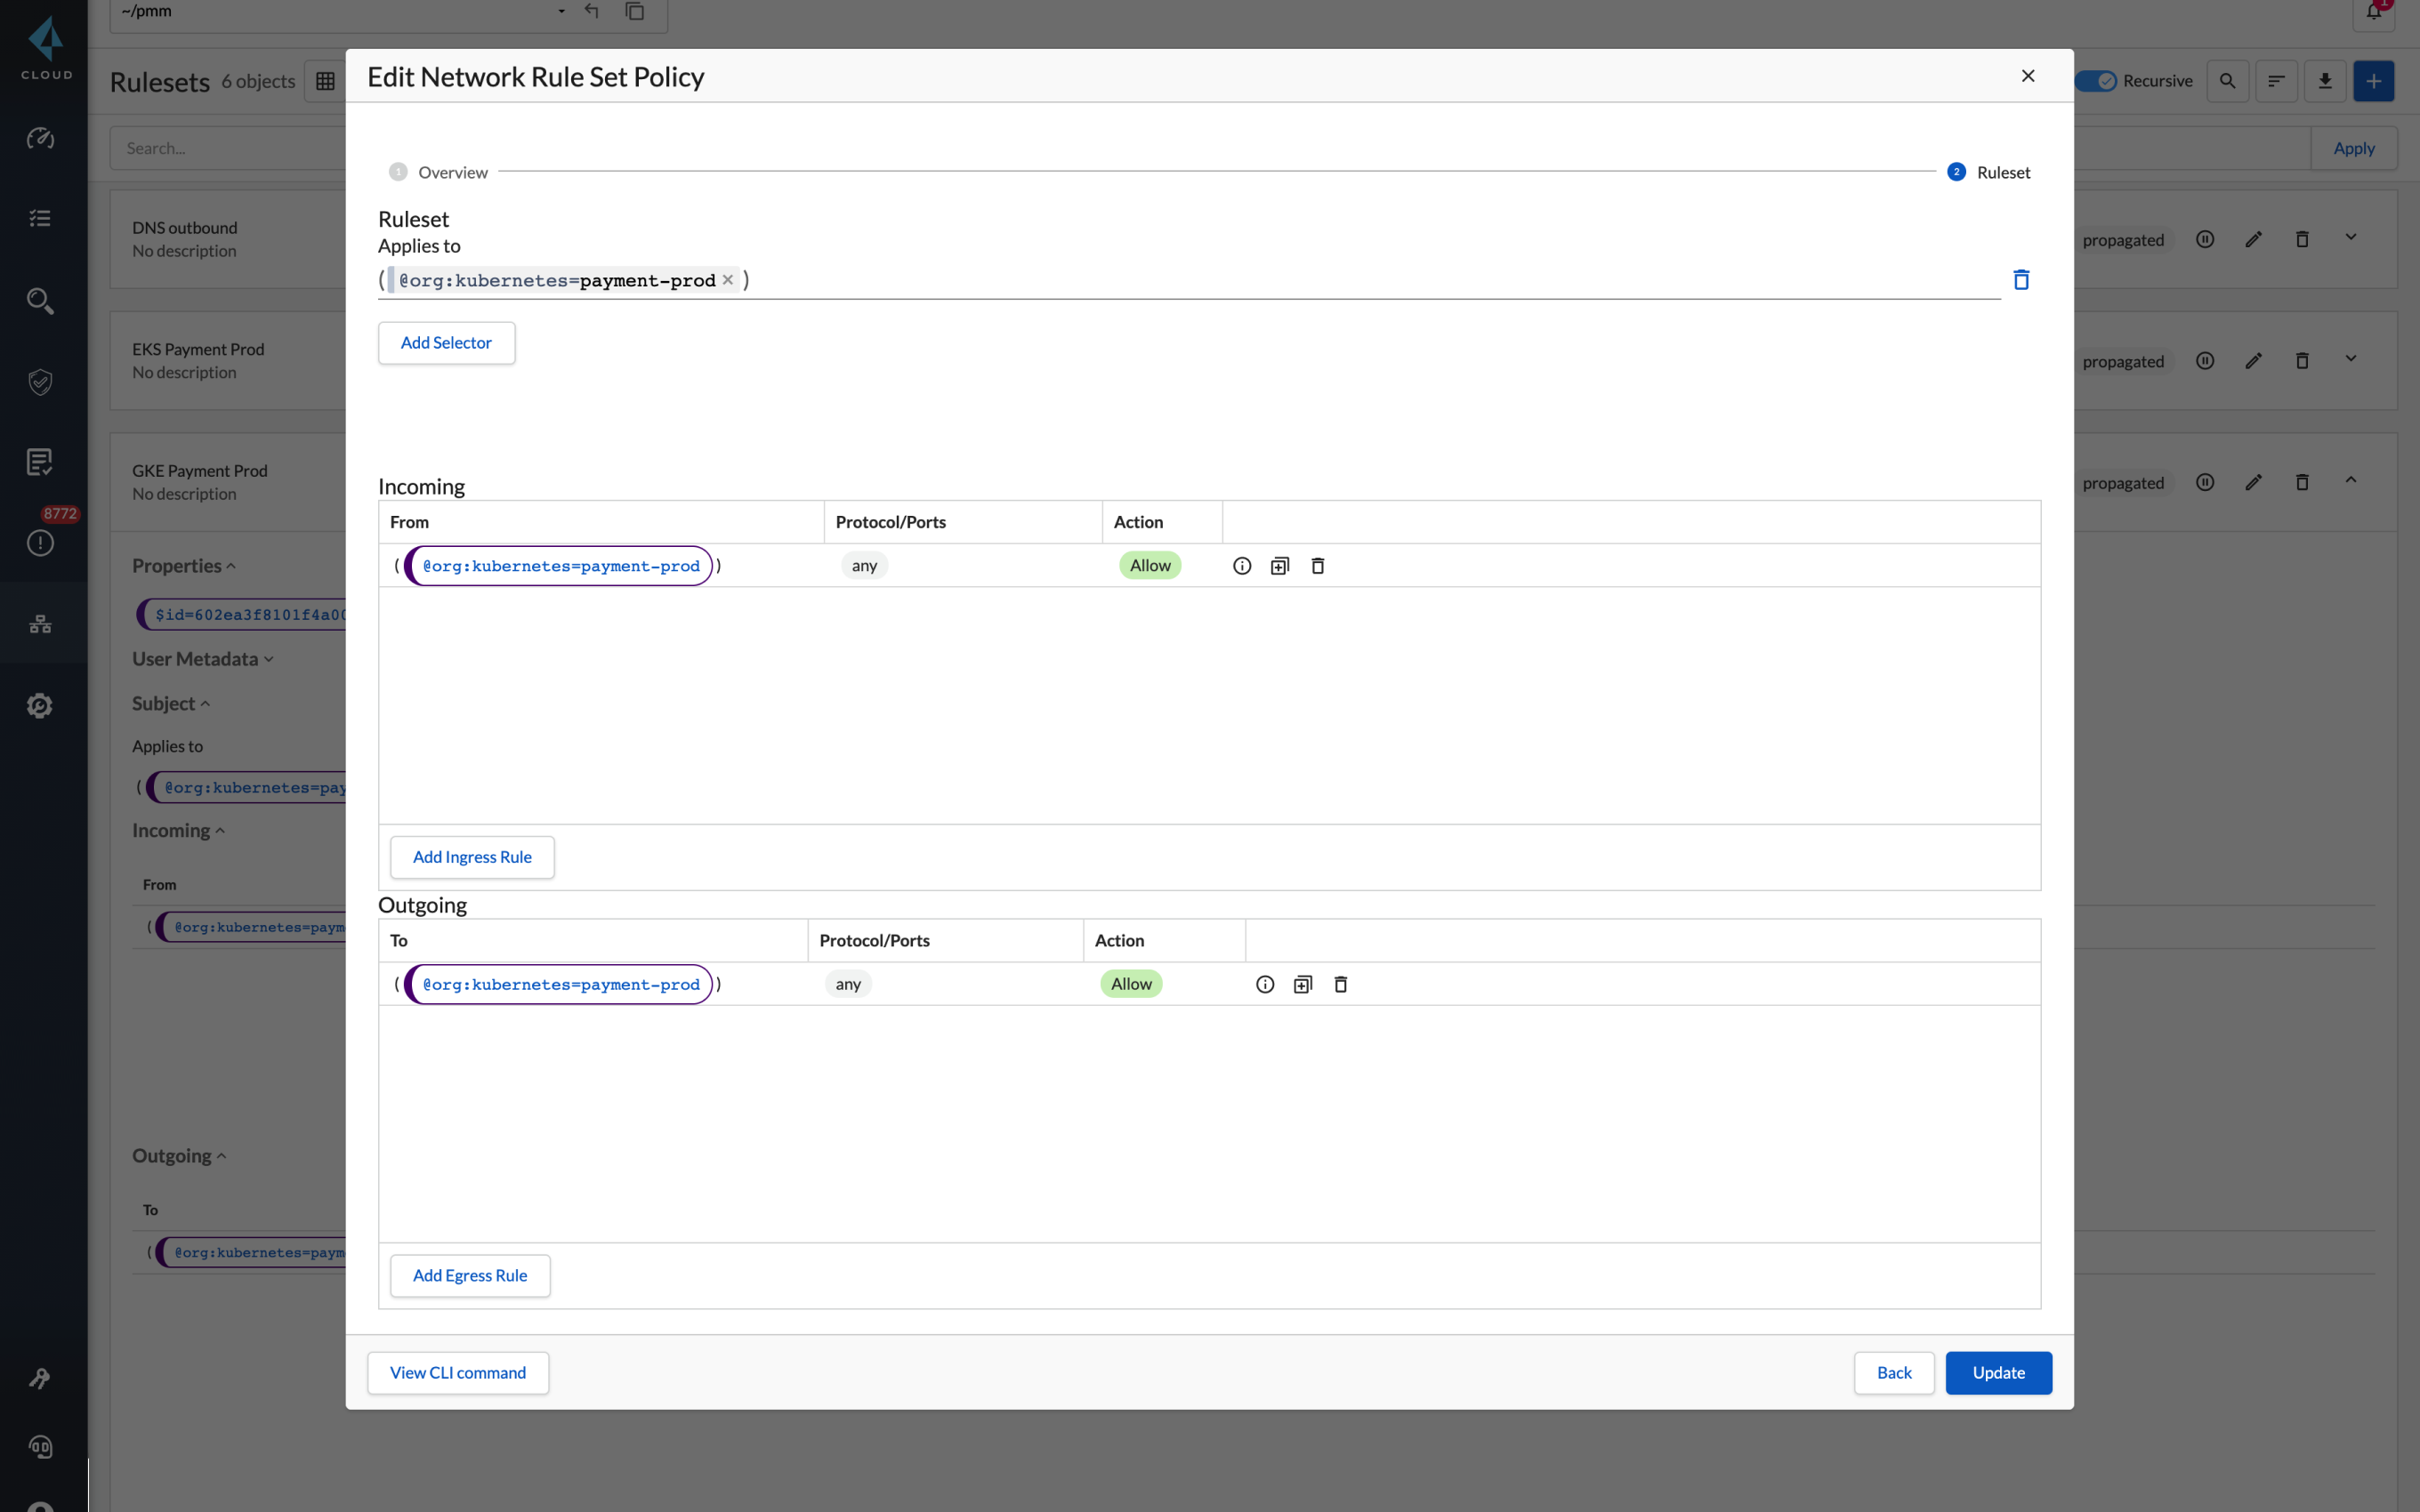2420x1512 pixels.
Task: Delete the outgoing payment-prod rule
Action: coord(1340,984)
